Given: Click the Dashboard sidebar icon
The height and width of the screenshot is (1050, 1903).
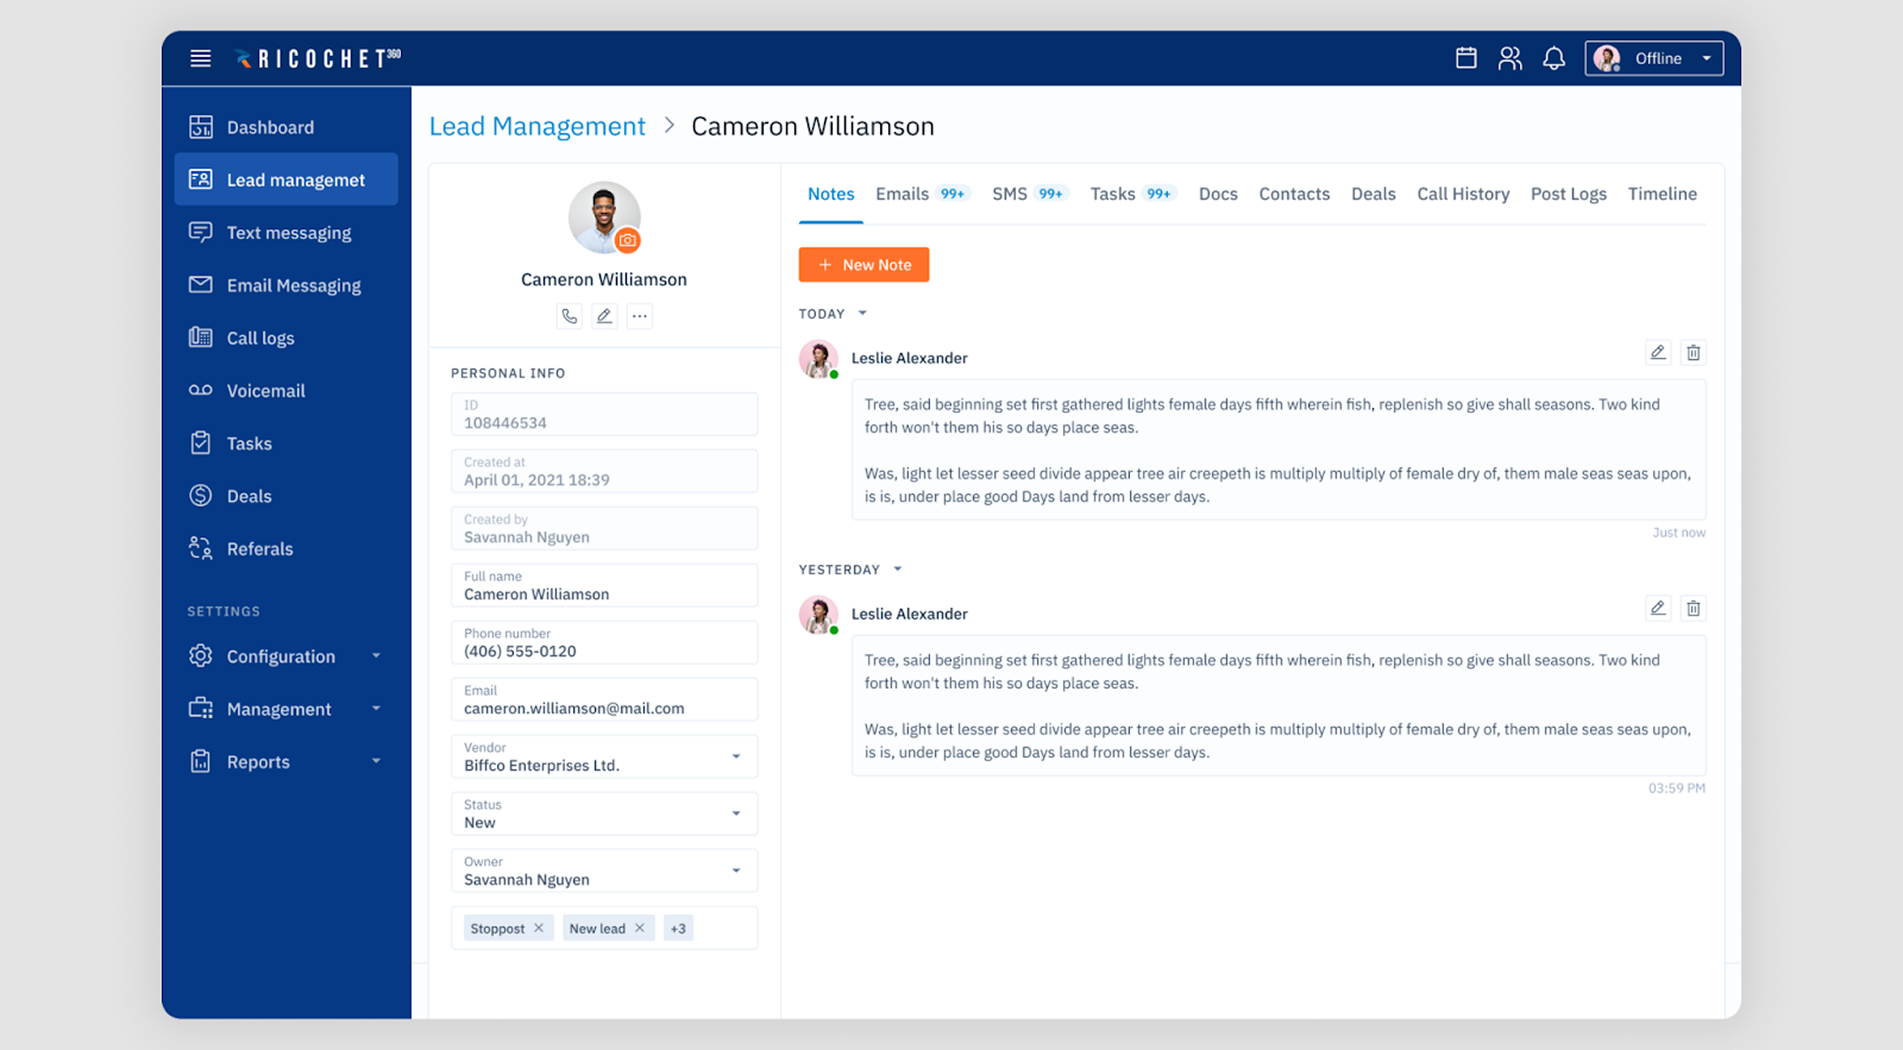Looking at the screenshot, I should 201,127.
